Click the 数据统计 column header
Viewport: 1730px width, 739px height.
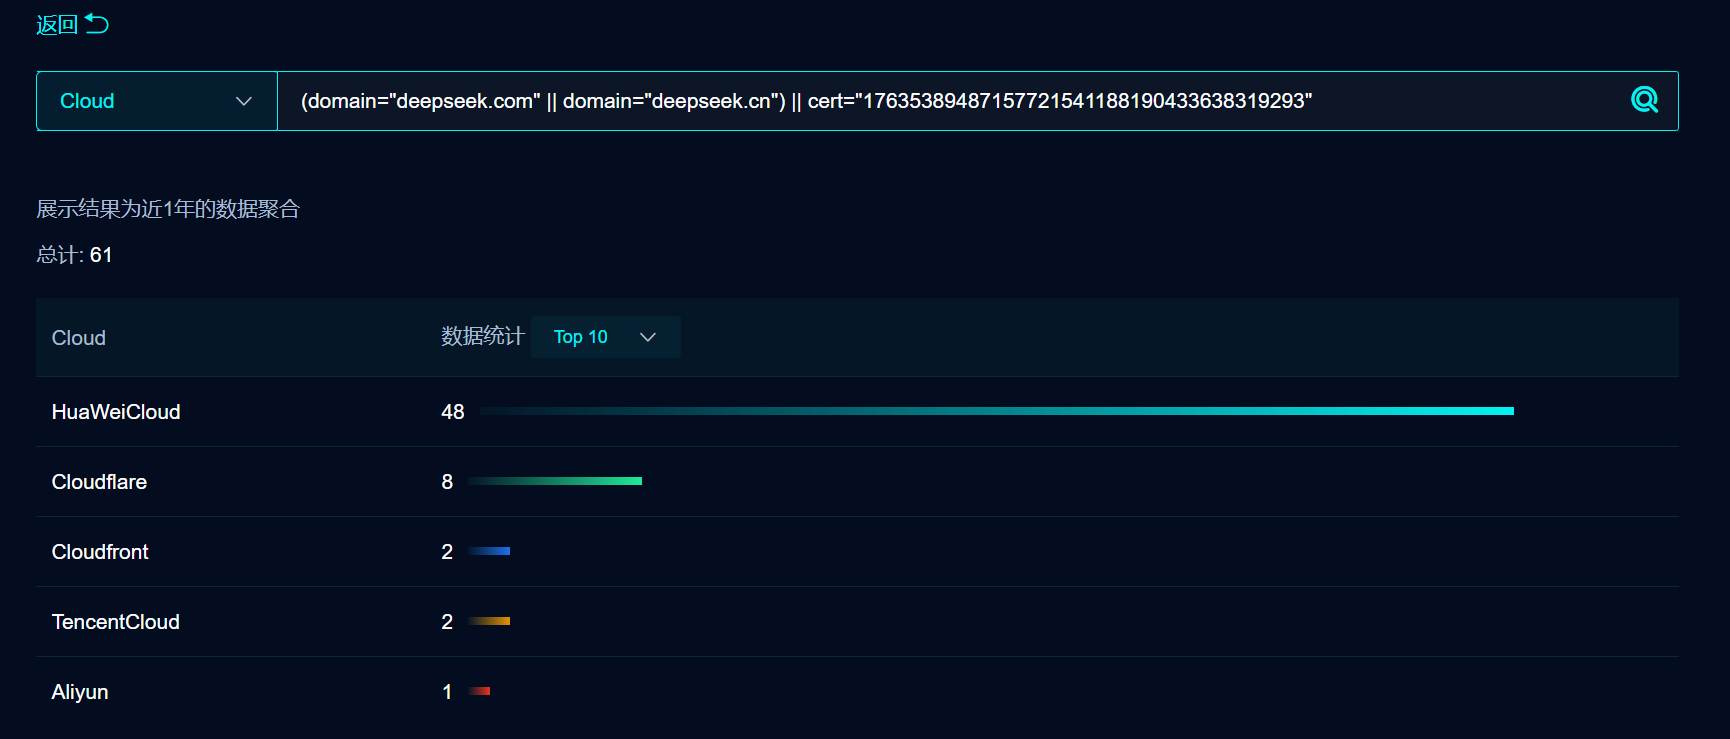[483, 336]
